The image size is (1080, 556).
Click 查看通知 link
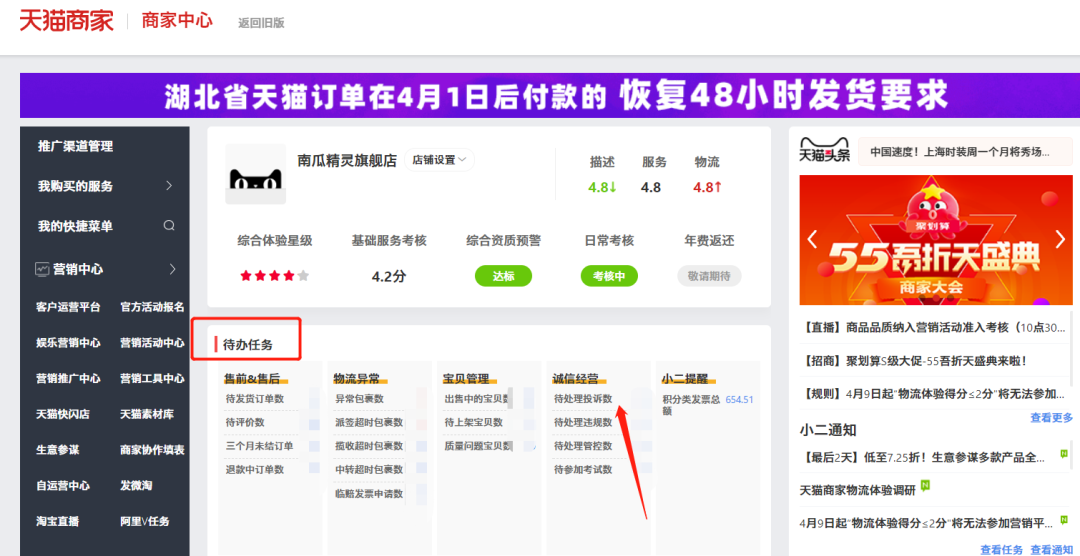[1052, 550]
